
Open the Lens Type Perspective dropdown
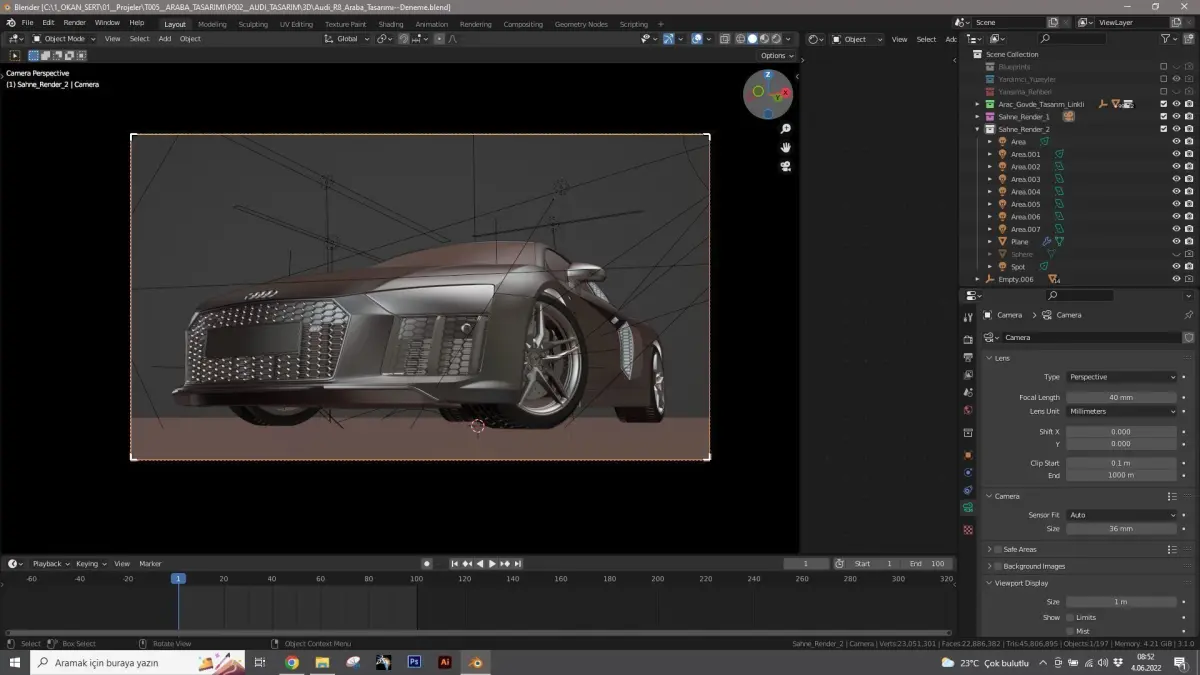point(1122,377)
